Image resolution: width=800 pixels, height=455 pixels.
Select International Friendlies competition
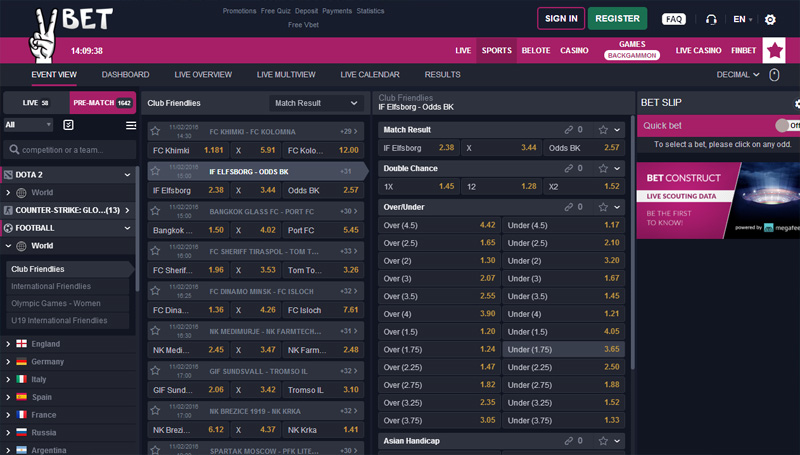point(67,286)
